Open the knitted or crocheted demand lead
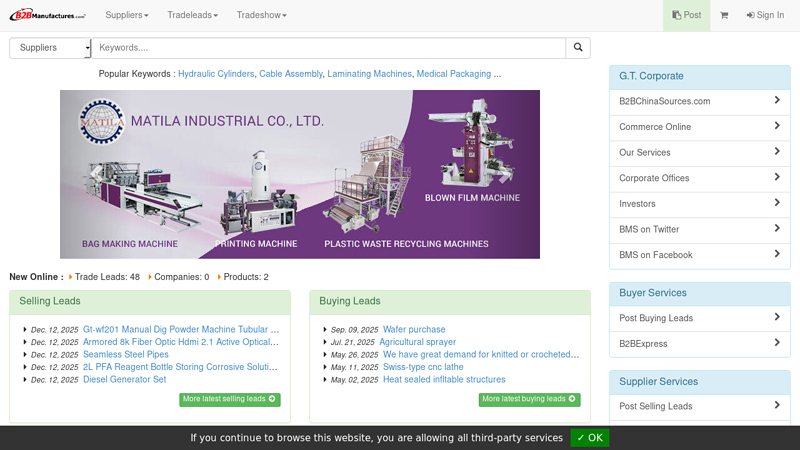The width and height of the screenshot is (800, 450). click(481, 354)
